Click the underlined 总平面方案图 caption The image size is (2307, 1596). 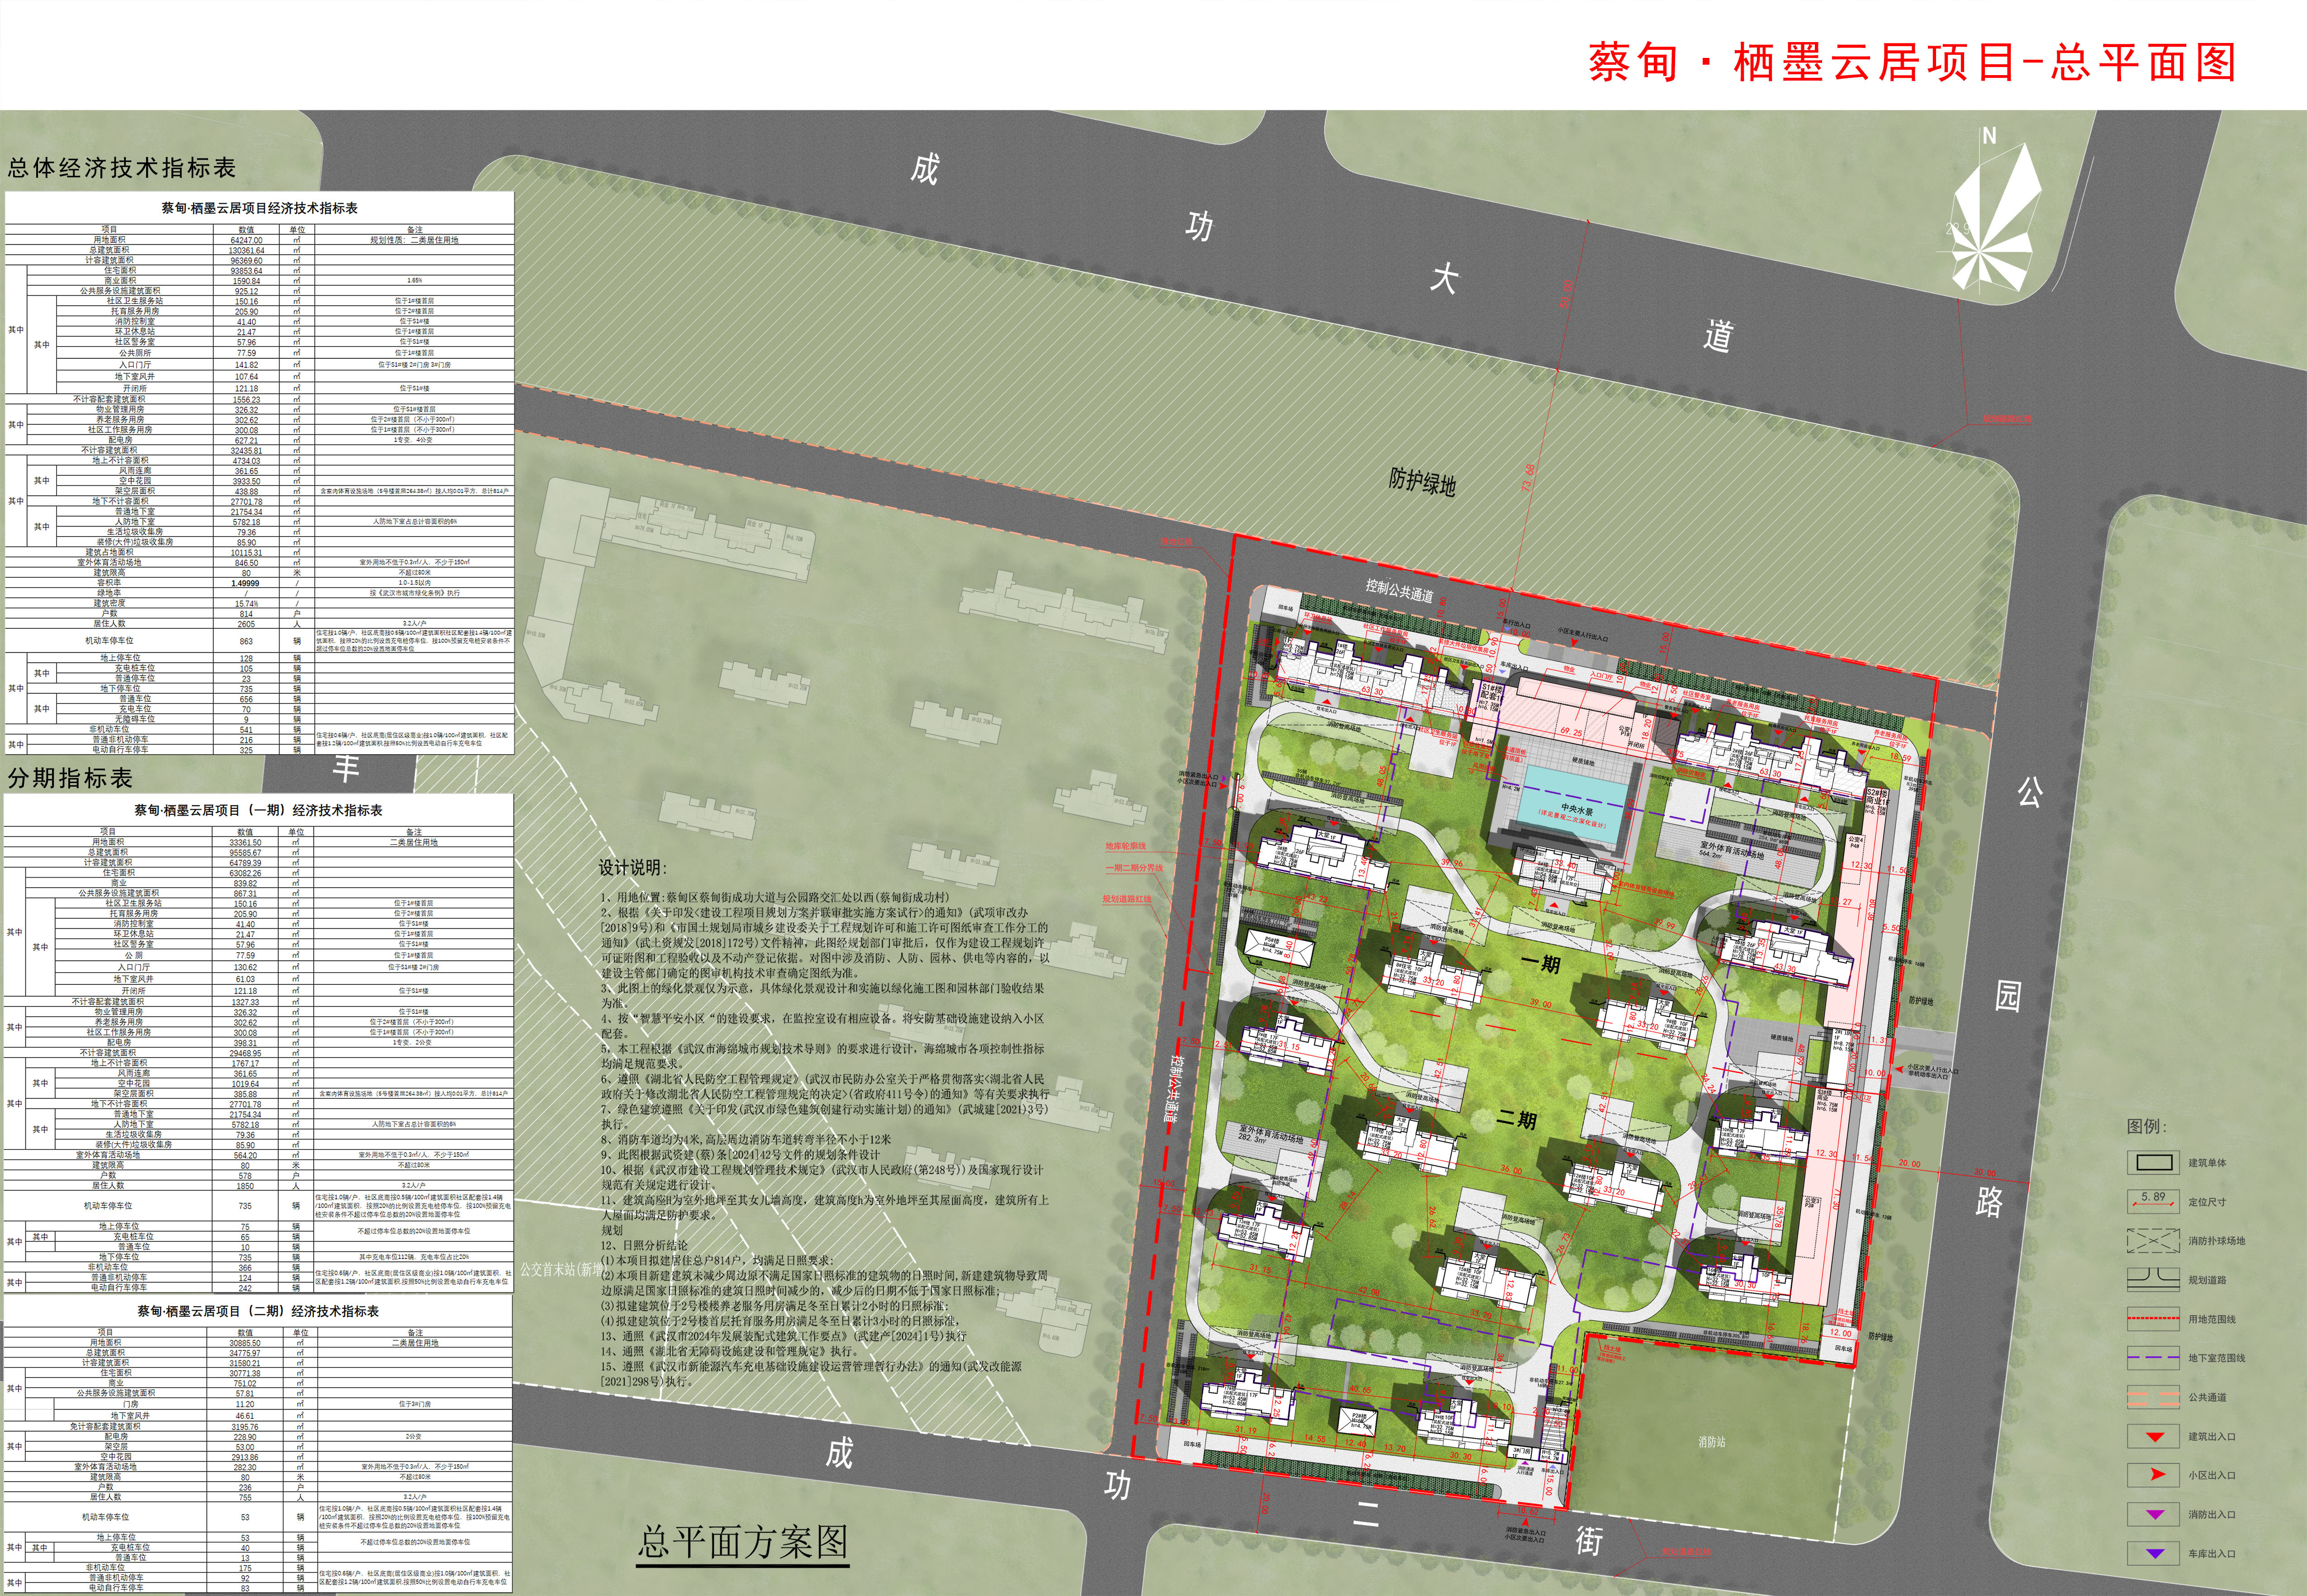(x=742, y=1542)
